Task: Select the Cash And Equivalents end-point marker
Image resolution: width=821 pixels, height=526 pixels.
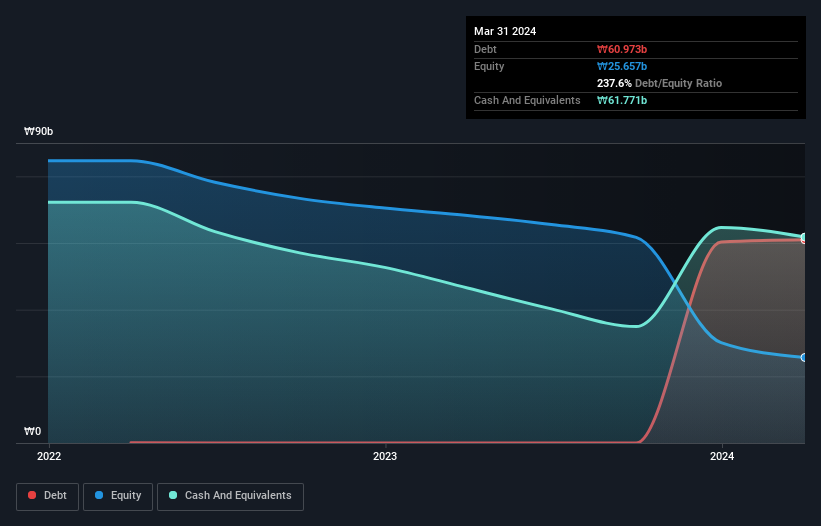Action: coord(804,237)
